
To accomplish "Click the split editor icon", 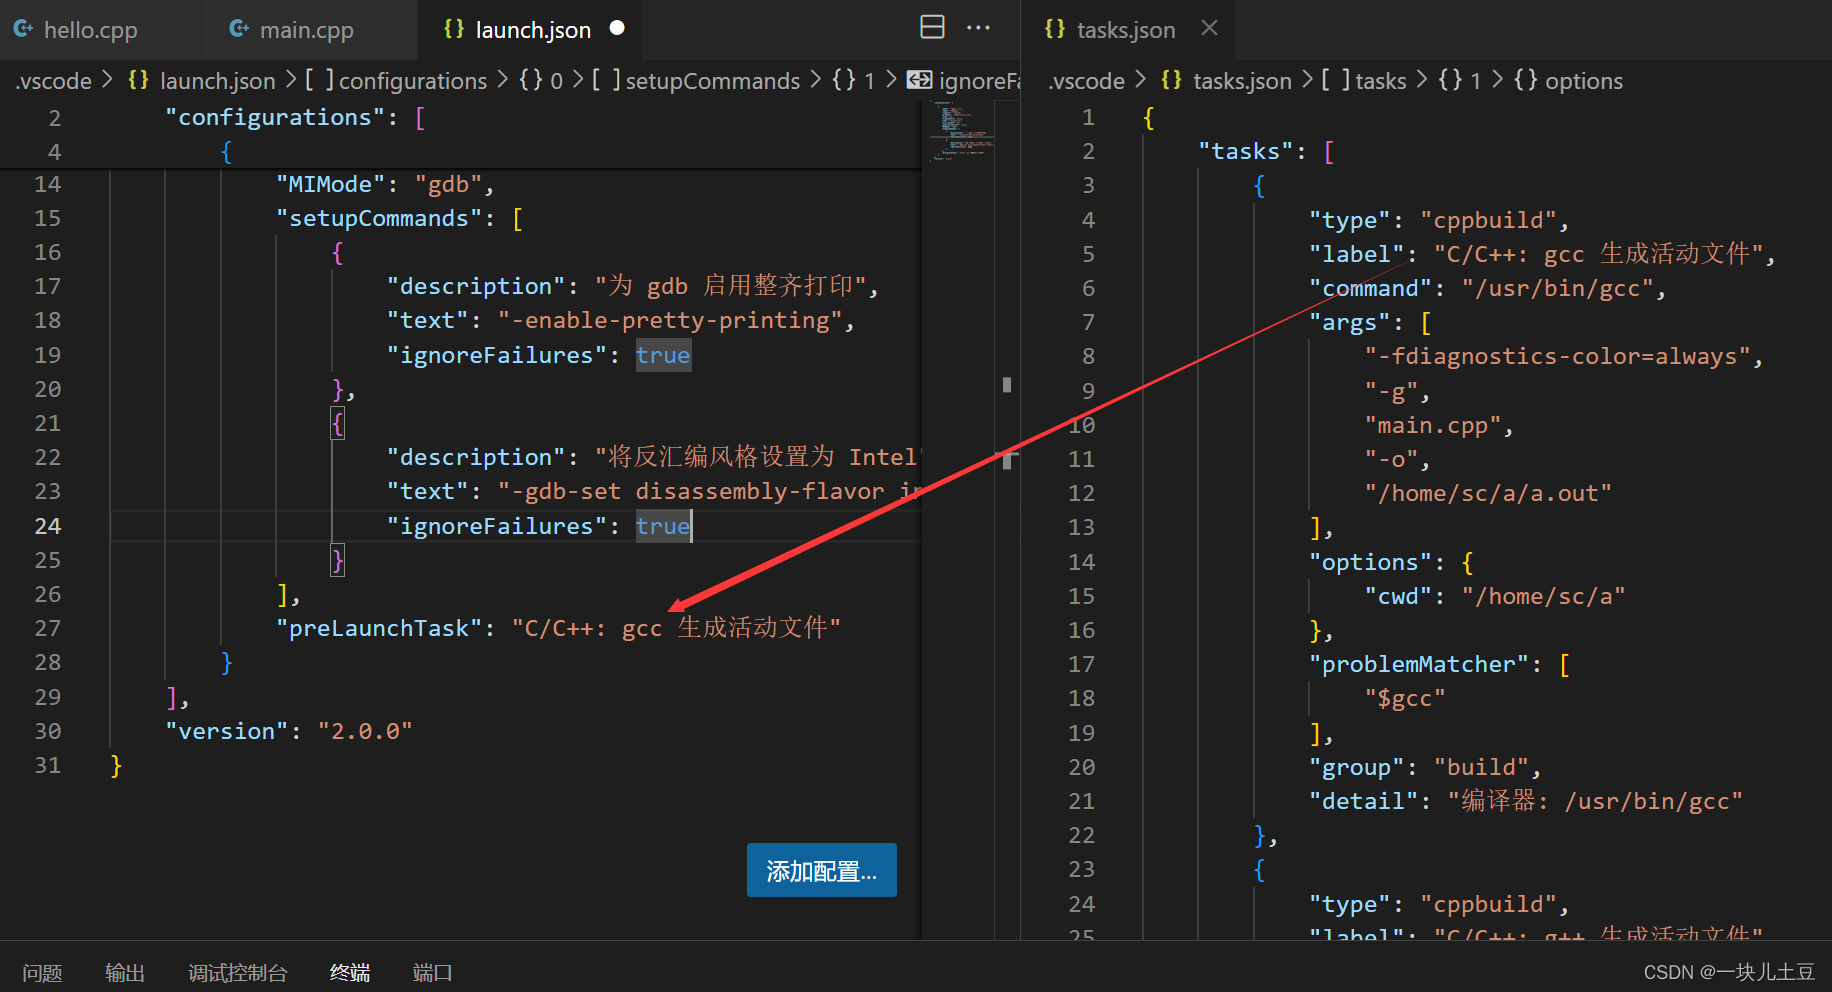I will point(932,27).
